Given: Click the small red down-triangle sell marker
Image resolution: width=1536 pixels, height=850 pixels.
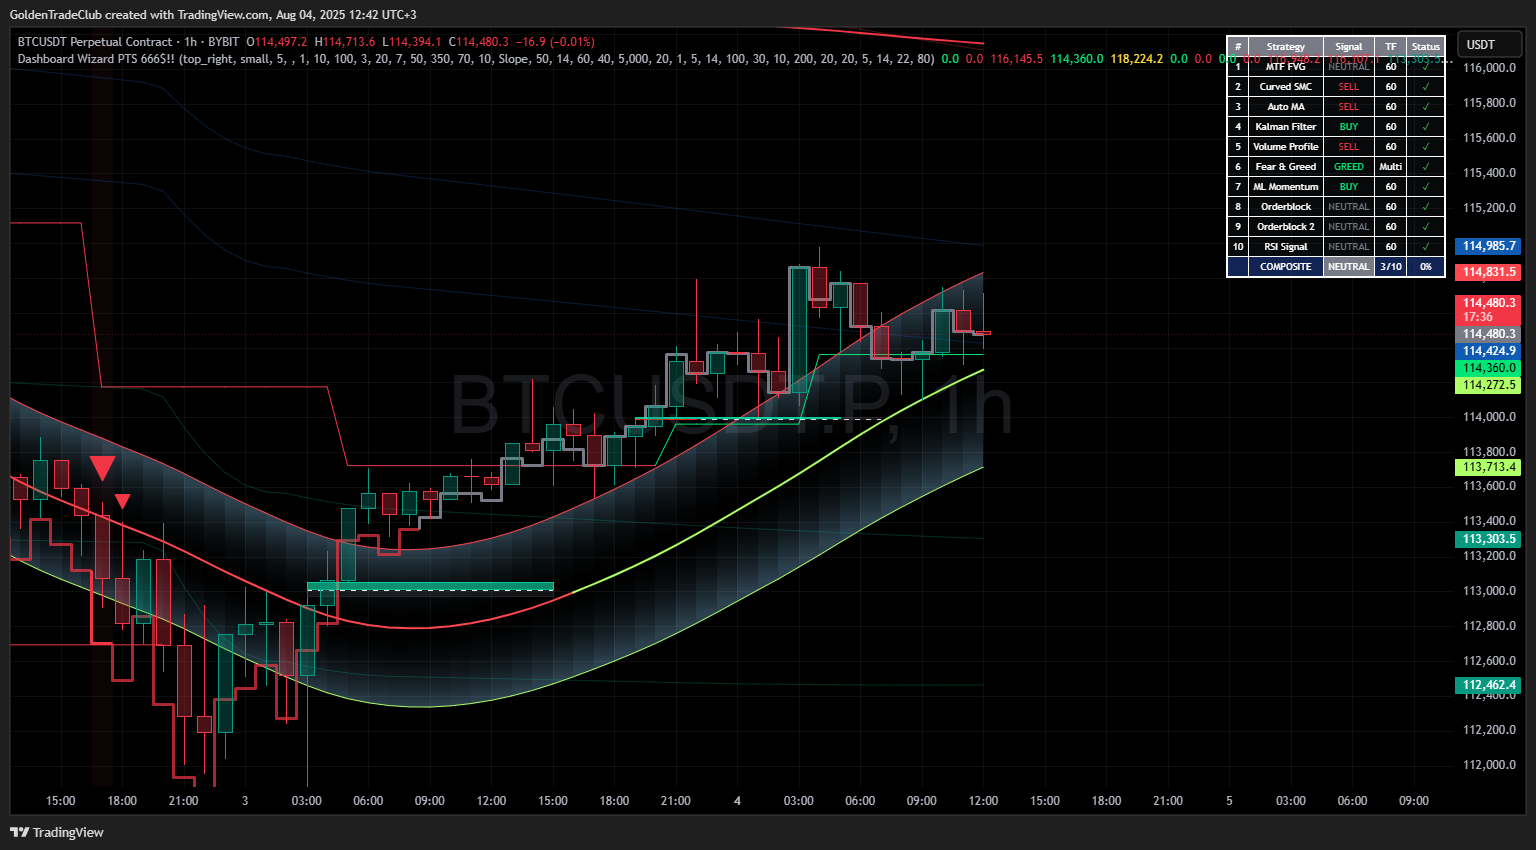Looking at the screenshot, I should click(122, 501).
